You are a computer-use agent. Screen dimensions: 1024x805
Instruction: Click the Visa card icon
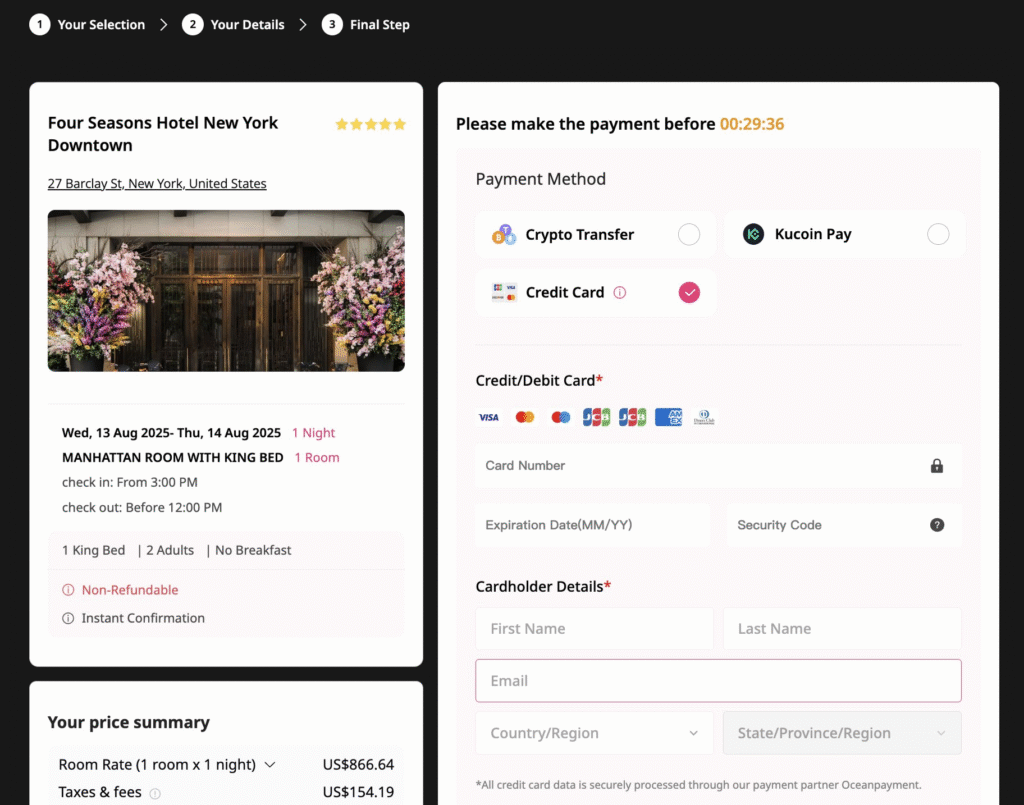489,417
